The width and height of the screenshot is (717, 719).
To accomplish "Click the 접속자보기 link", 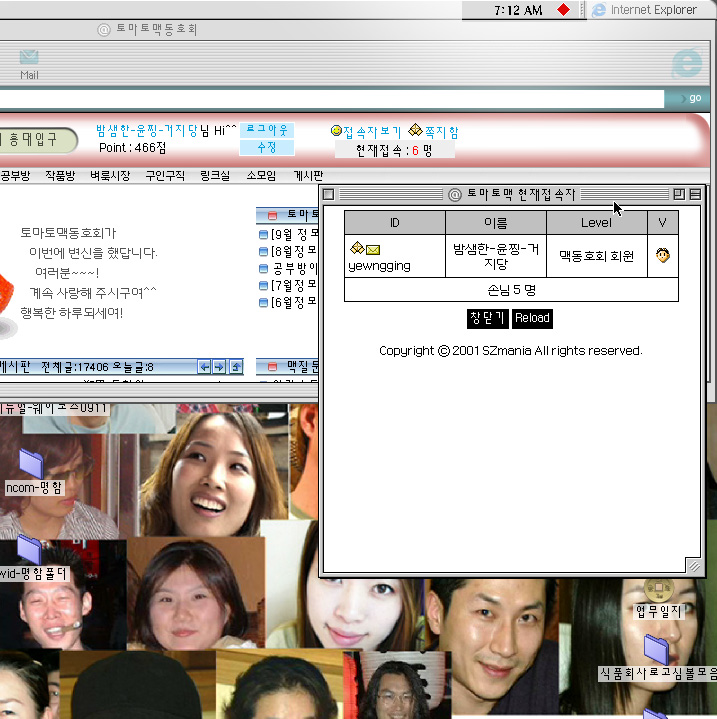I will [365, 131].
